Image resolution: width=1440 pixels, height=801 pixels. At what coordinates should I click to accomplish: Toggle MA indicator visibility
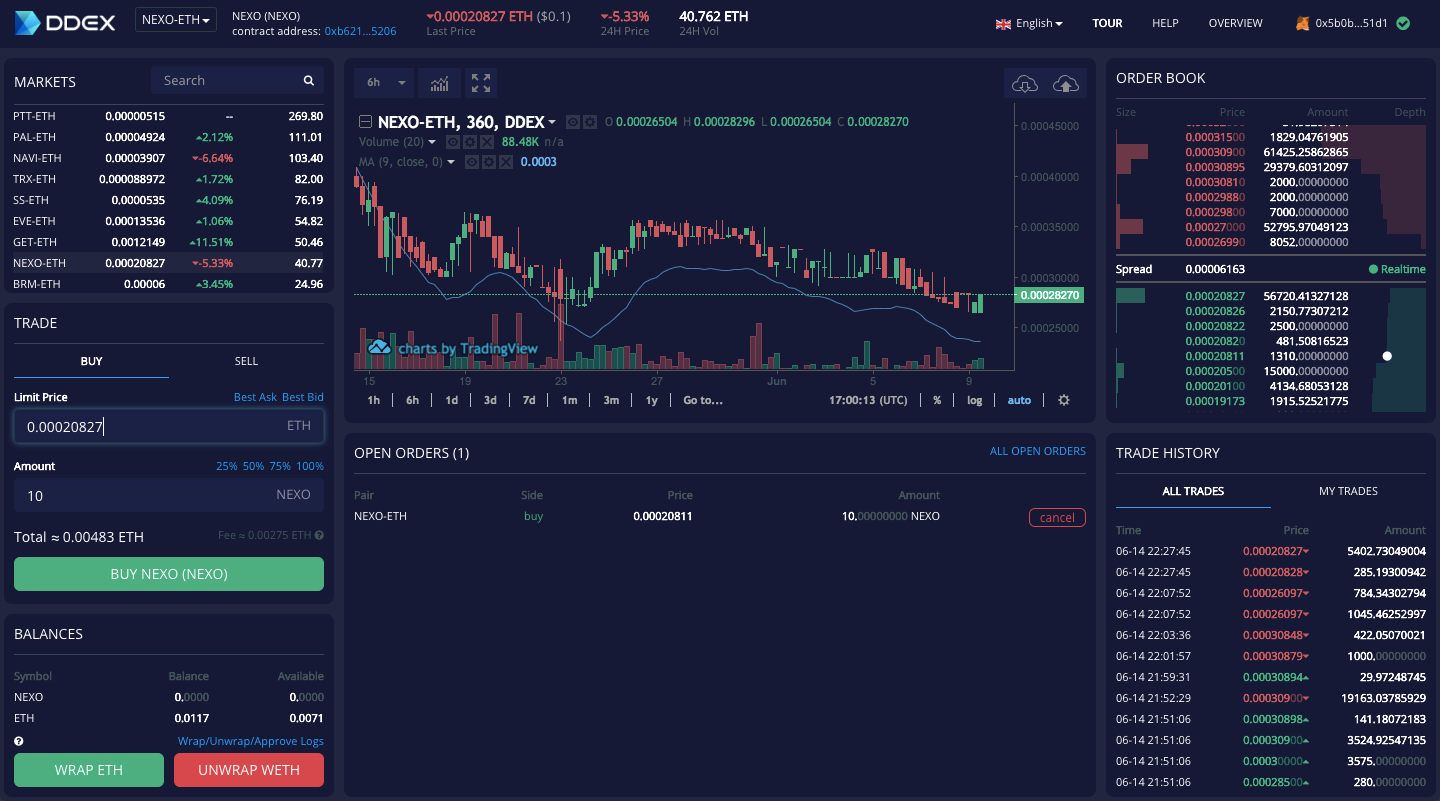(x=470, y=161)
